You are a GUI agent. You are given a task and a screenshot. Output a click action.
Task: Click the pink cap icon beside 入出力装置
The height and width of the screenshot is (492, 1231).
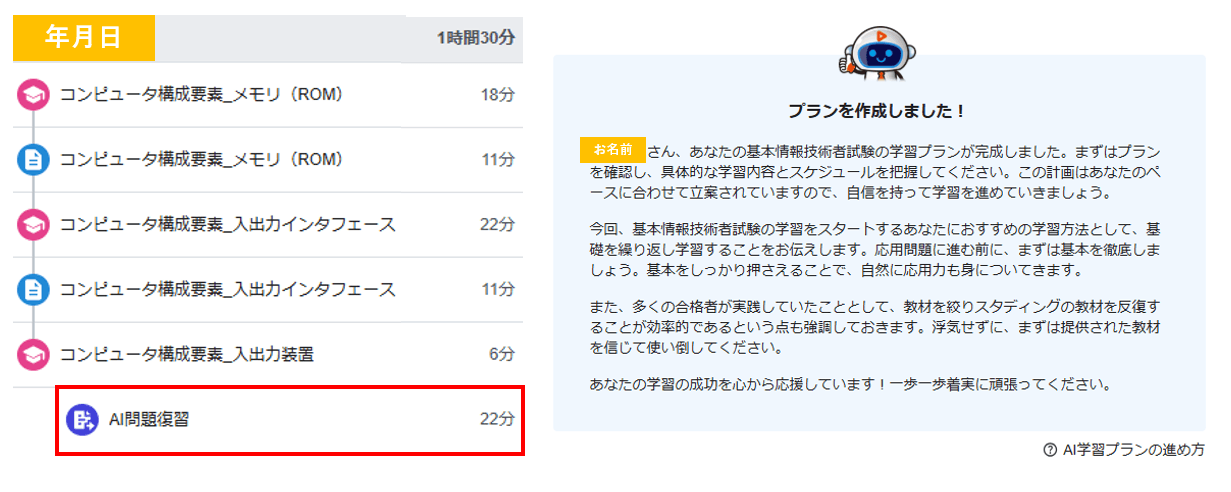[x=33, y=355]
